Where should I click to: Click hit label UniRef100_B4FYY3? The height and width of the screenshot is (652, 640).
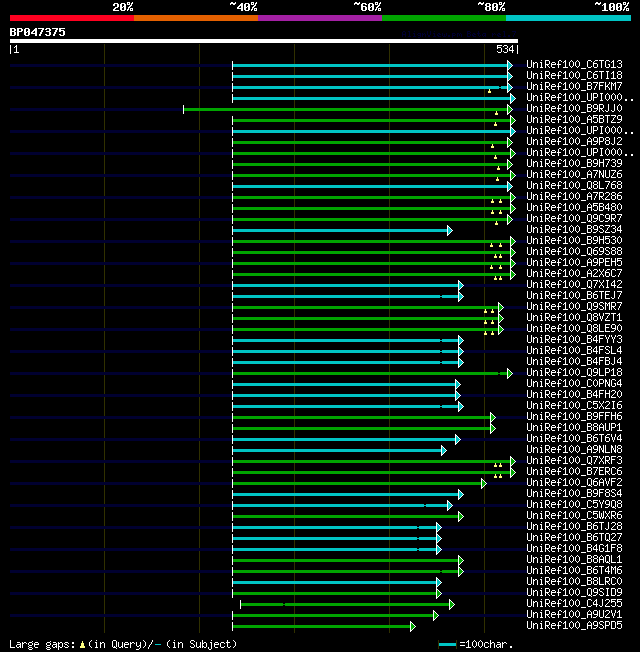[574, 339]
